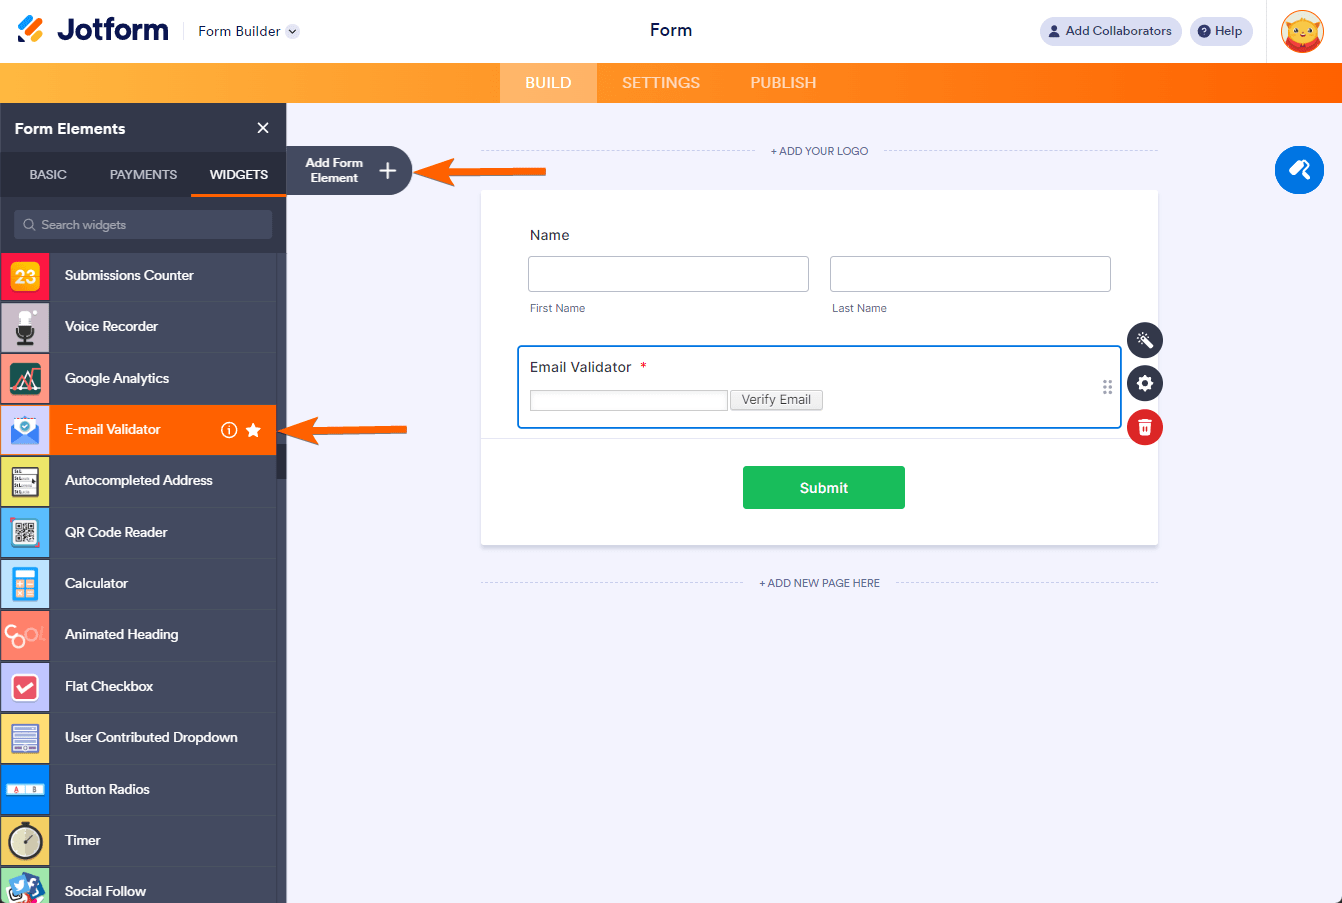The image size is (1342, 903).
Task: Select the PAYMENTS elements tab
Action: [x=143, y=174]
